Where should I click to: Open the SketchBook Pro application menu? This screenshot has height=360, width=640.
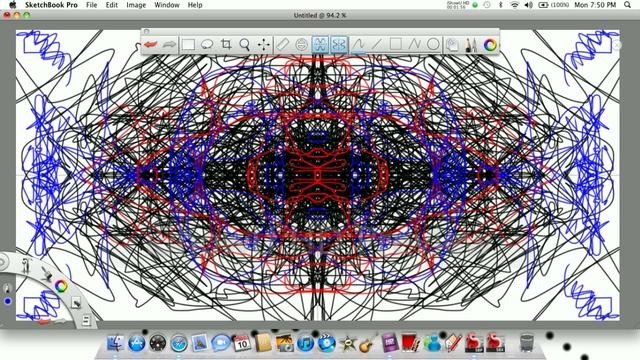click(x=51, y=5)
